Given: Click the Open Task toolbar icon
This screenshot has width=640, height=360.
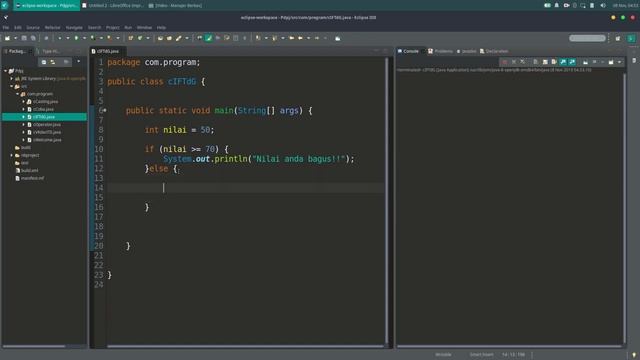Looking at the screenshot, I should pos(169,38).
